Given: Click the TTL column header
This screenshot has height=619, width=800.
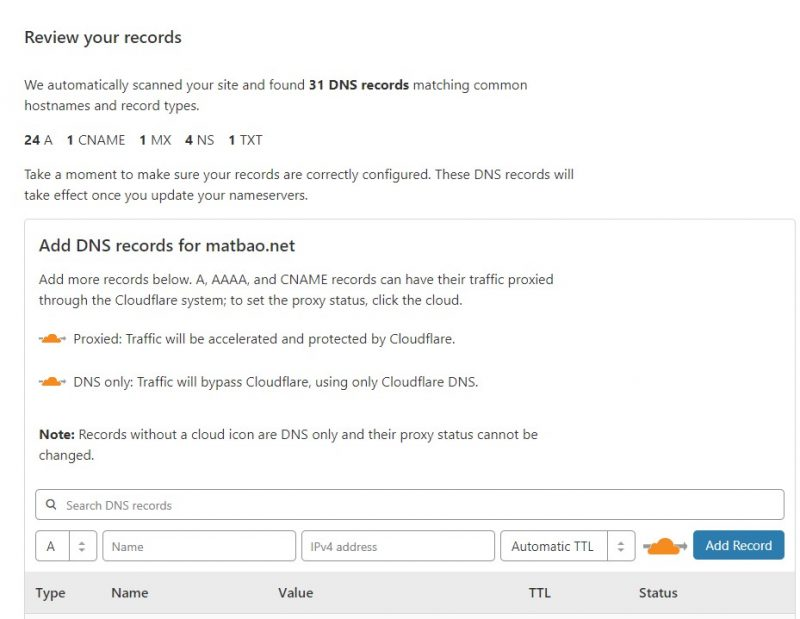Looking at the screenshot, I should 540,593.
